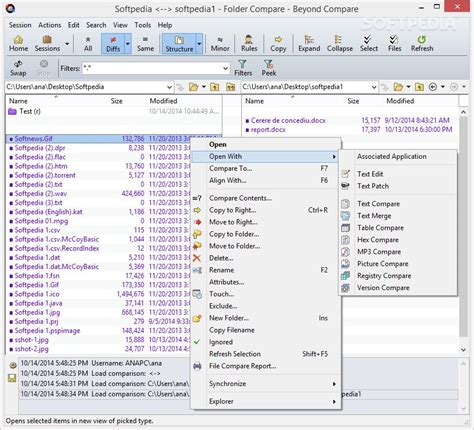Sort left pane by Size column
This screenshot has height=430, width=474.
[x=117, y=101]
